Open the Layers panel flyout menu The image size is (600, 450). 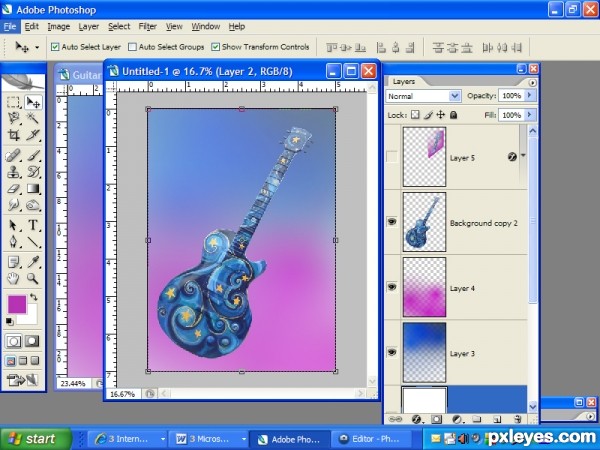[532, 83]
